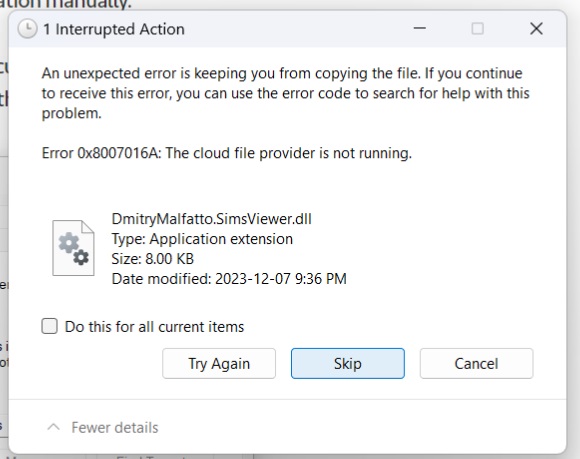580x459 pixels.
Task: Cancel the copy operation
Action: tap(476, 363)
